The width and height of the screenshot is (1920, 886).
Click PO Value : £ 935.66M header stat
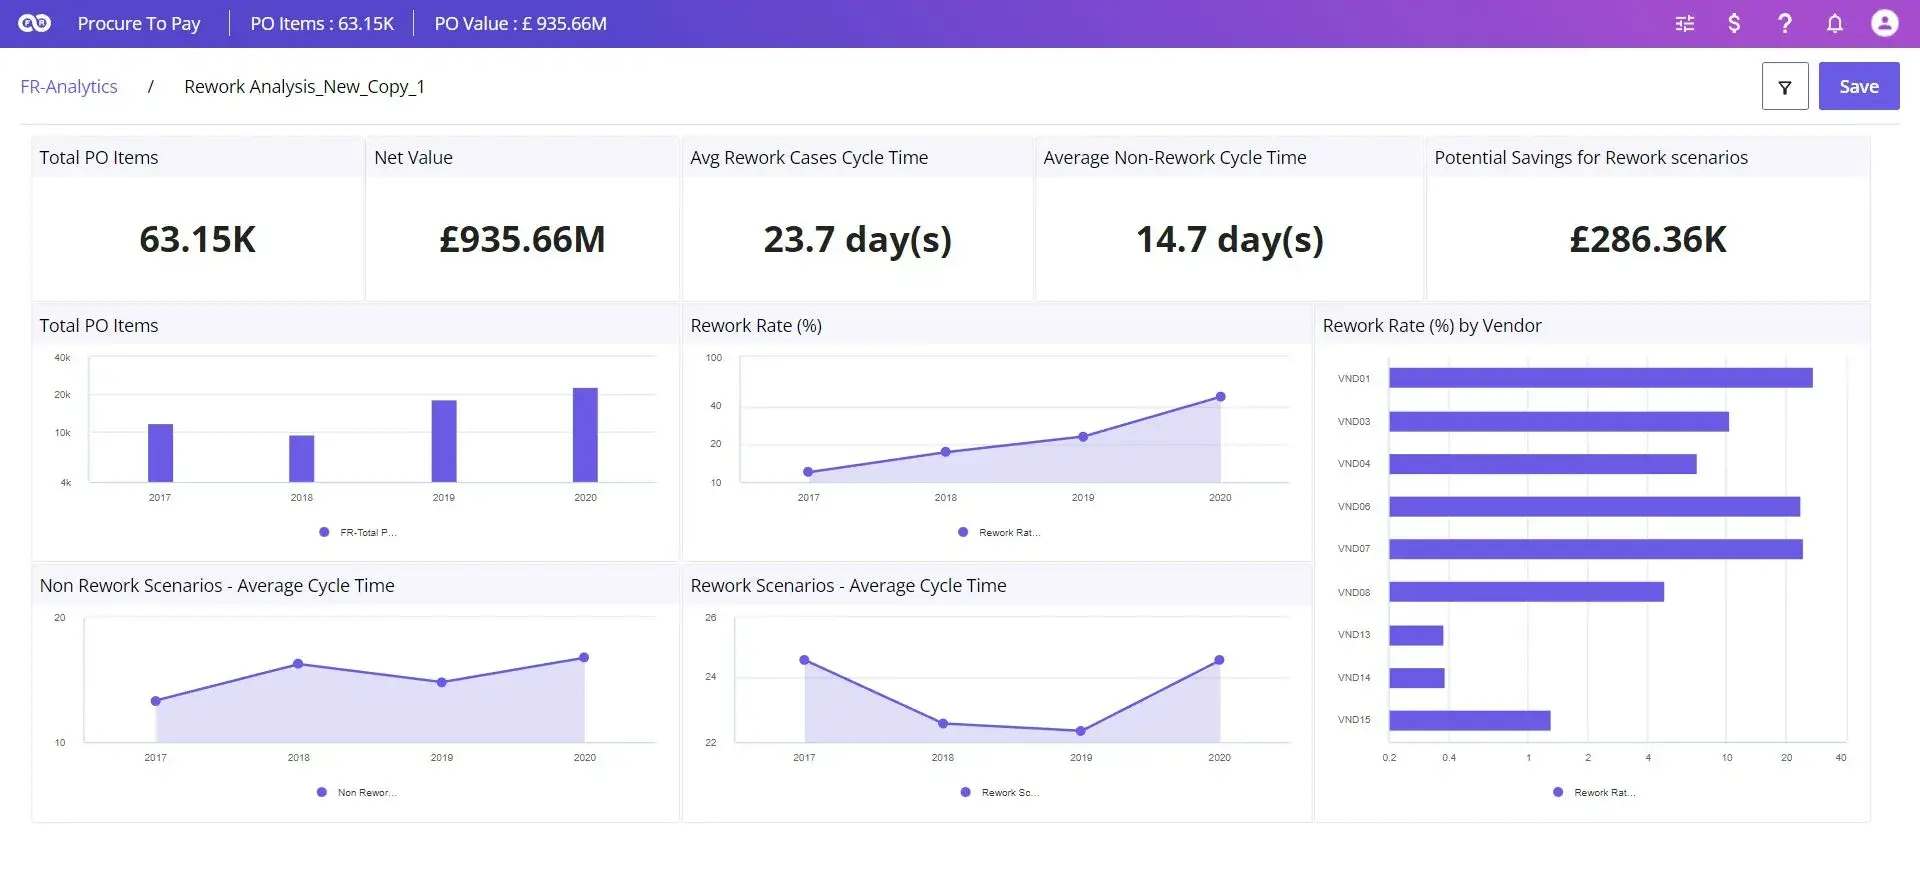coord(520,23)
